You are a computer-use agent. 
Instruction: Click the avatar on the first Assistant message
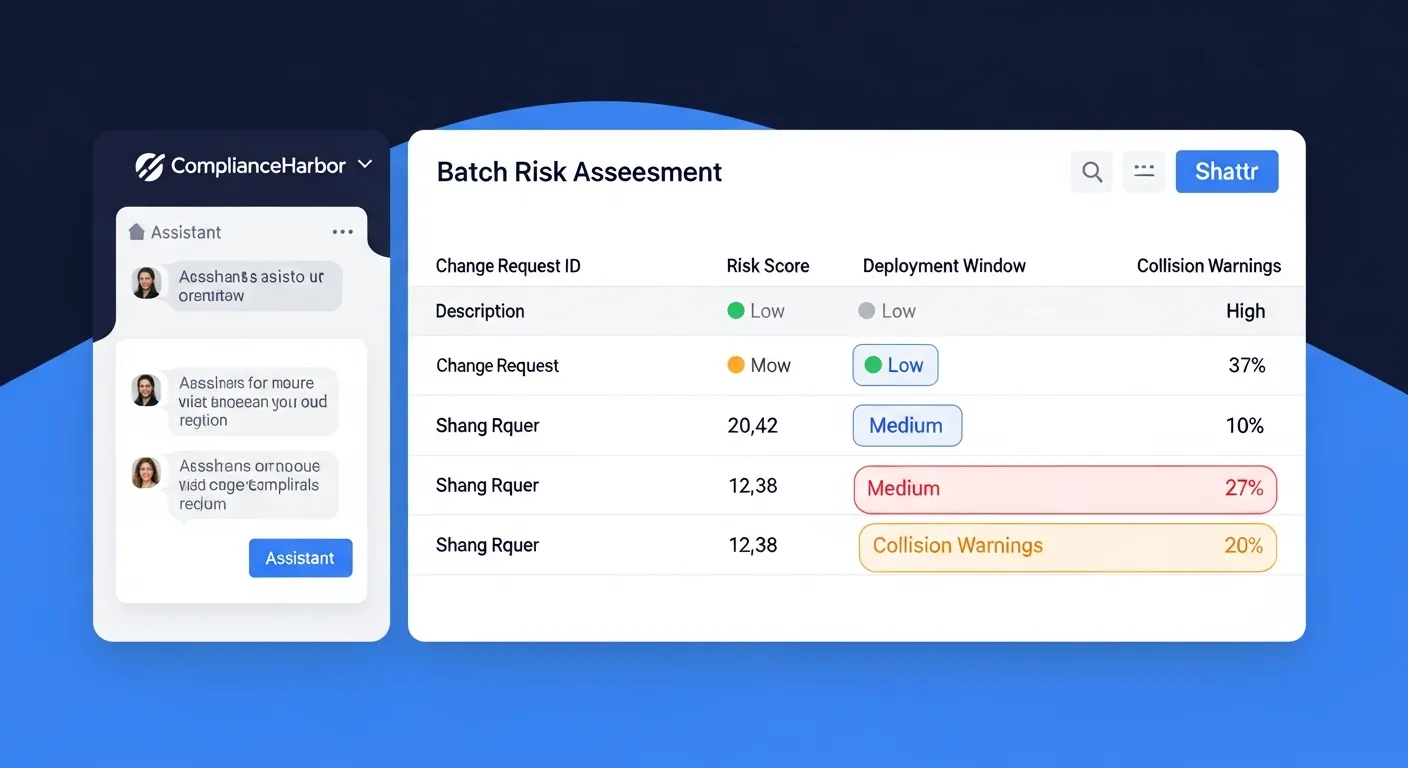146,283
